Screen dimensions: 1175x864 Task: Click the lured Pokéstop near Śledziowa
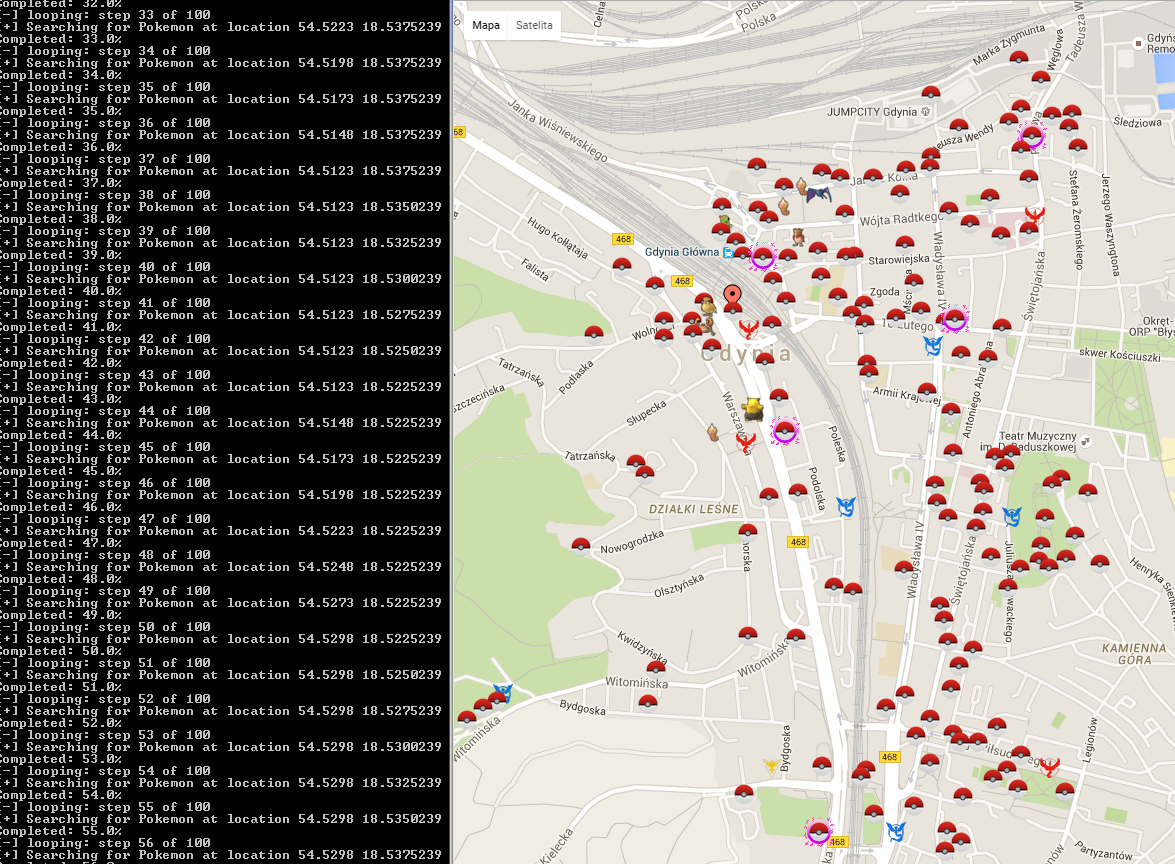(x=1032, y=136)
